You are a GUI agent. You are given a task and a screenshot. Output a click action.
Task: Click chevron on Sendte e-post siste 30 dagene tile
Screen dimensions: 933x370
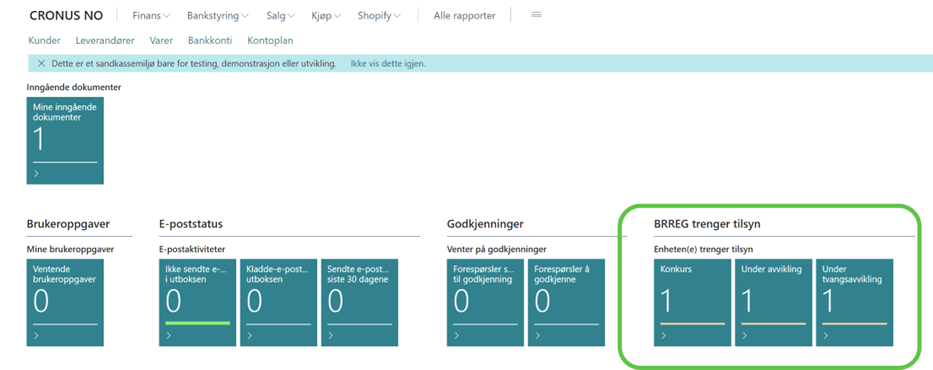point(331,335)
